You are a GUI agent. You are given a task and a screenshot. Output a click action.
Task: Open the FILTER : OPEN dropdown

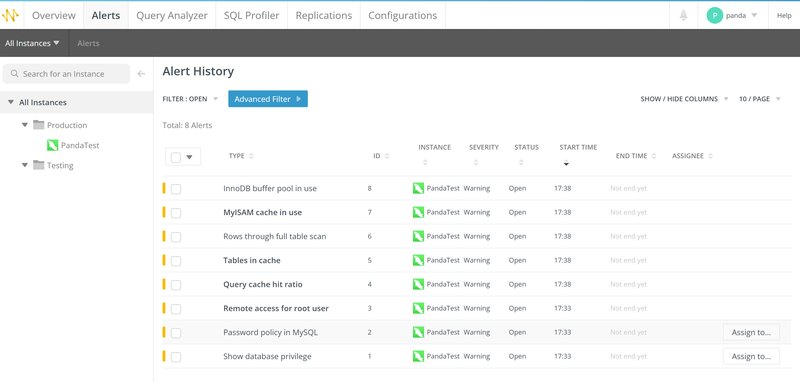(190, 99)
